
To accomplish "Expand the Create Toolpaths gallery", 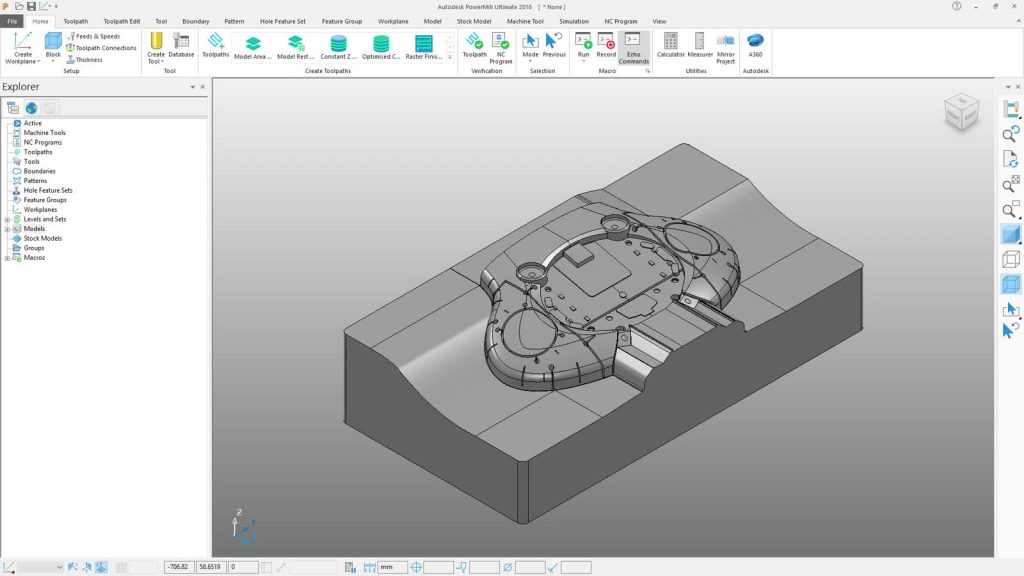I will 450,57.
